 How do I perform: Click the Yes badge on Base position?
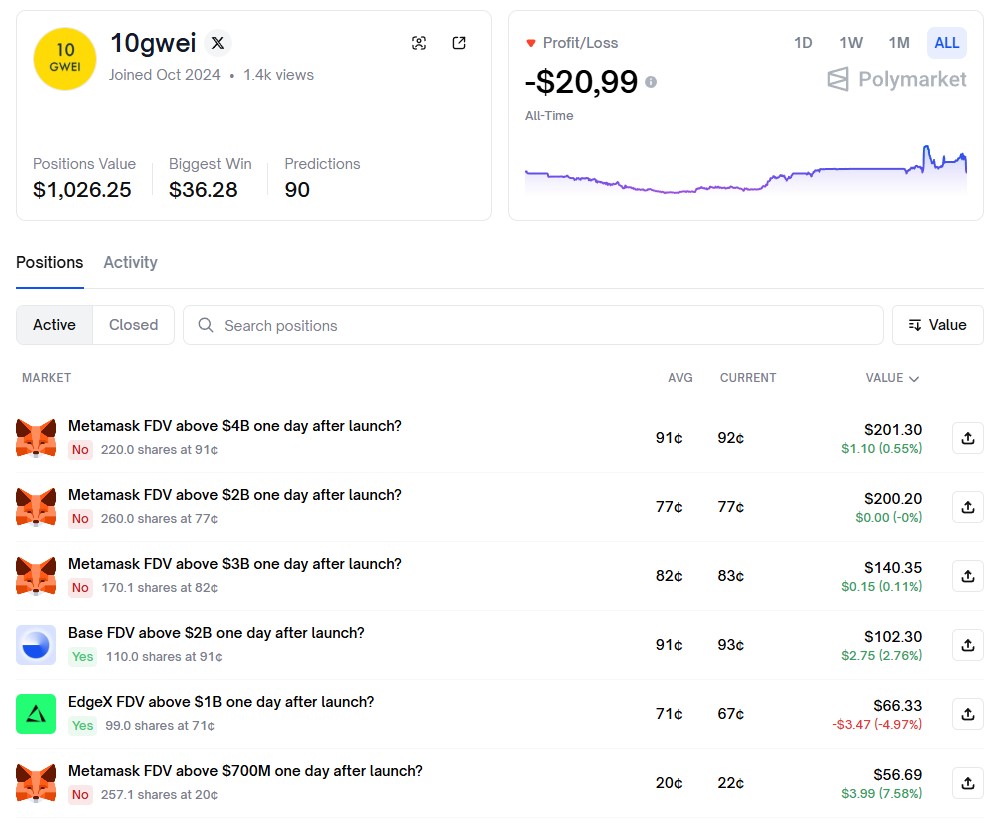[x=82, y=656]
